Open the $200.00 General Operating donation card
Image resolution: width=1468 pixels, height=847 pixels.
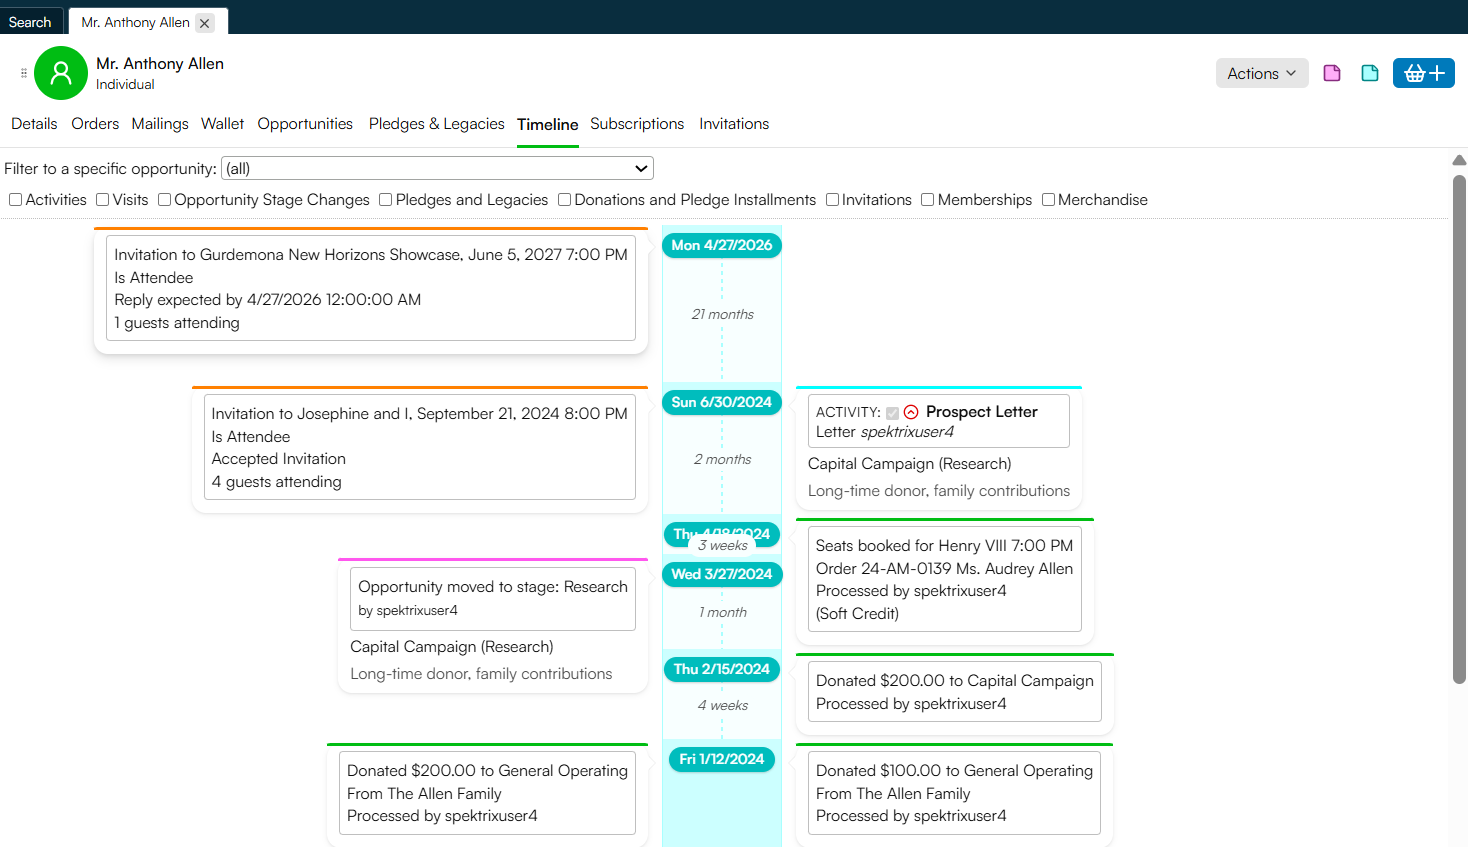tap(487, 793)
